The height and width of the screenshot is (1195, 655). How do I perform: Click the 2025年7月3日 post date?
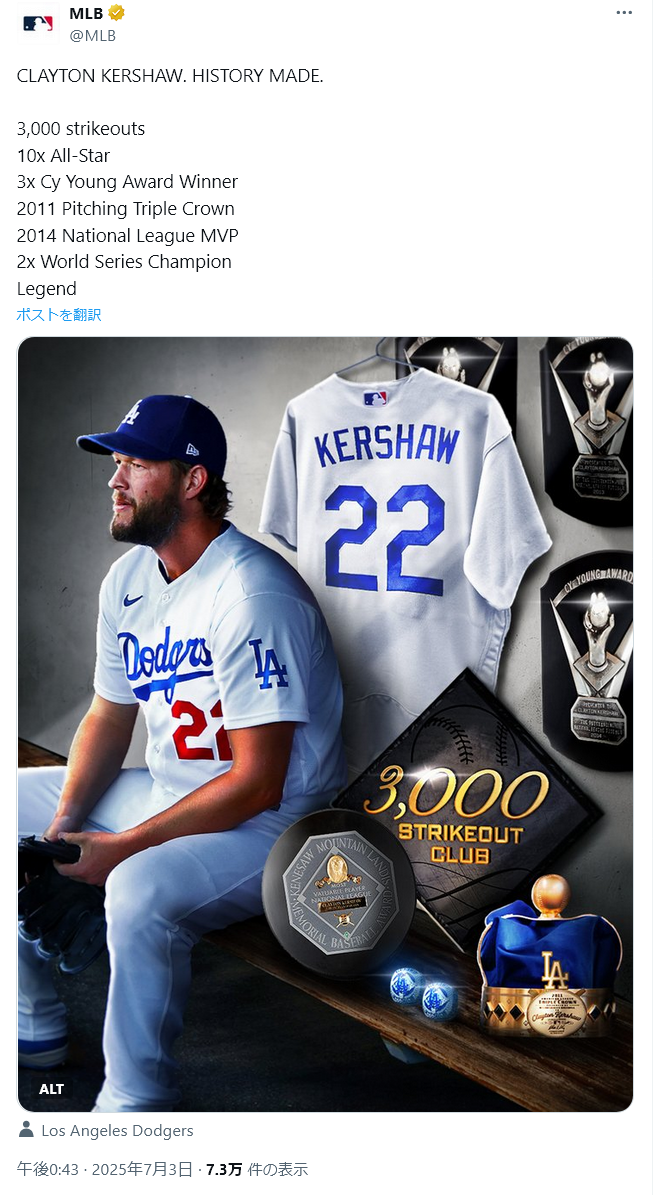pos(143,1170)
